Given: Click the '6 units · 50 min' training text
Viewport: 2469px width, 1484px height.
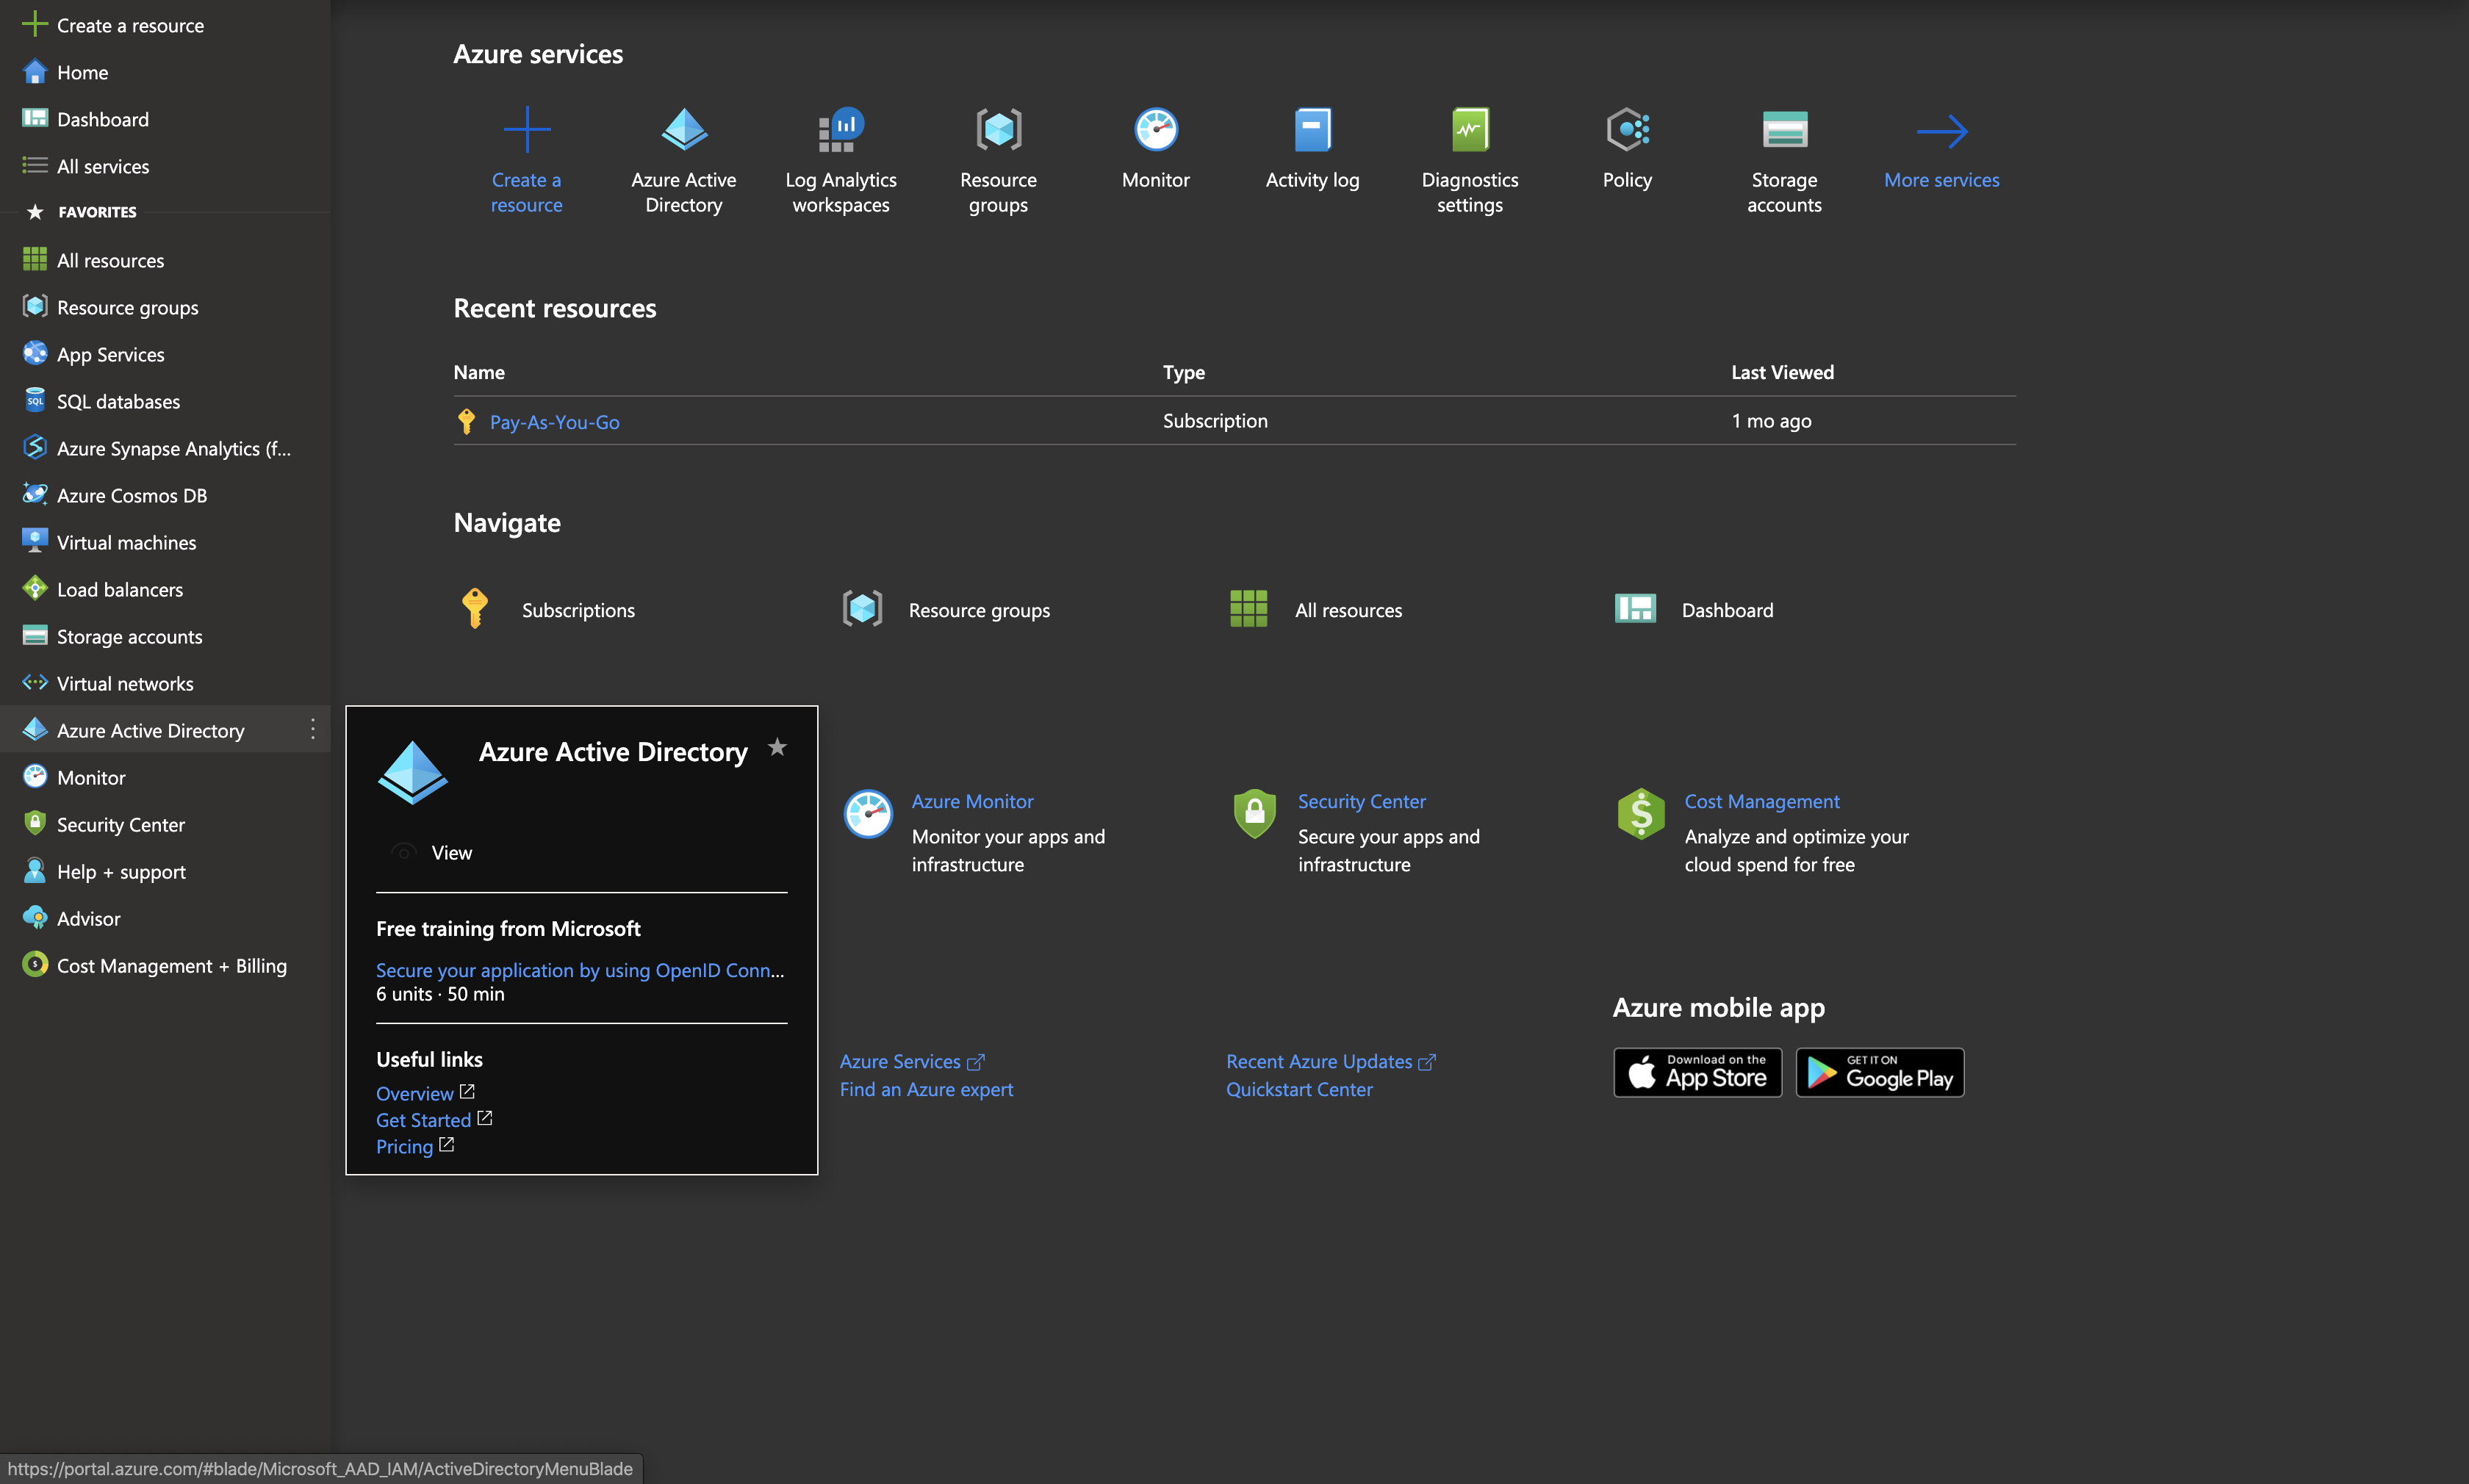Looking at the screenshot, I should pyautogui.click(x=440, y=994).
